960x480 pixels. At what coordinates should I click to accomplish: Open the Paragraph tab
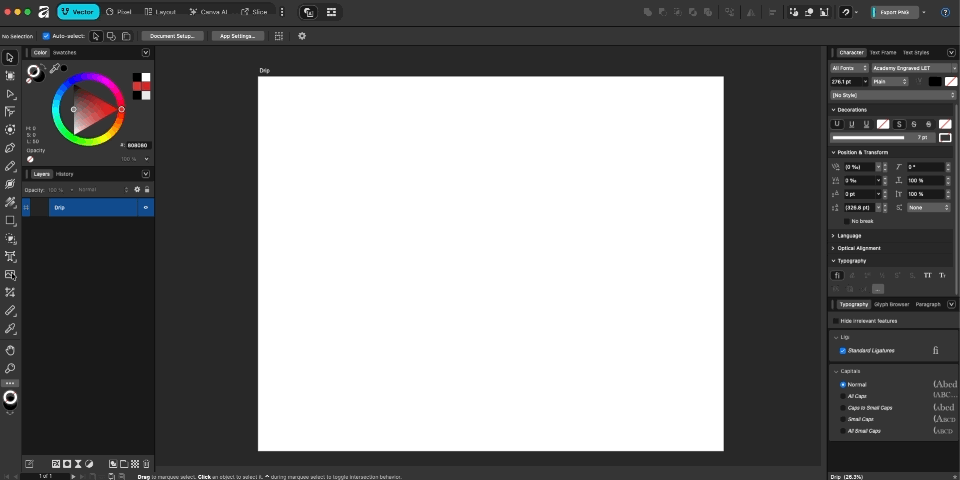coord(928,304)
